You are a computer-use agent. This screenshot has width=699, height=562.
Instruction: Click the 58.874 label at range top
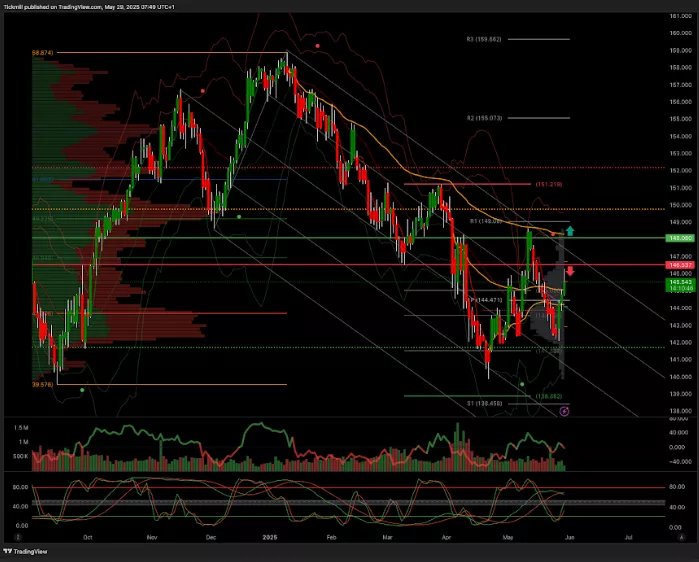42,52
